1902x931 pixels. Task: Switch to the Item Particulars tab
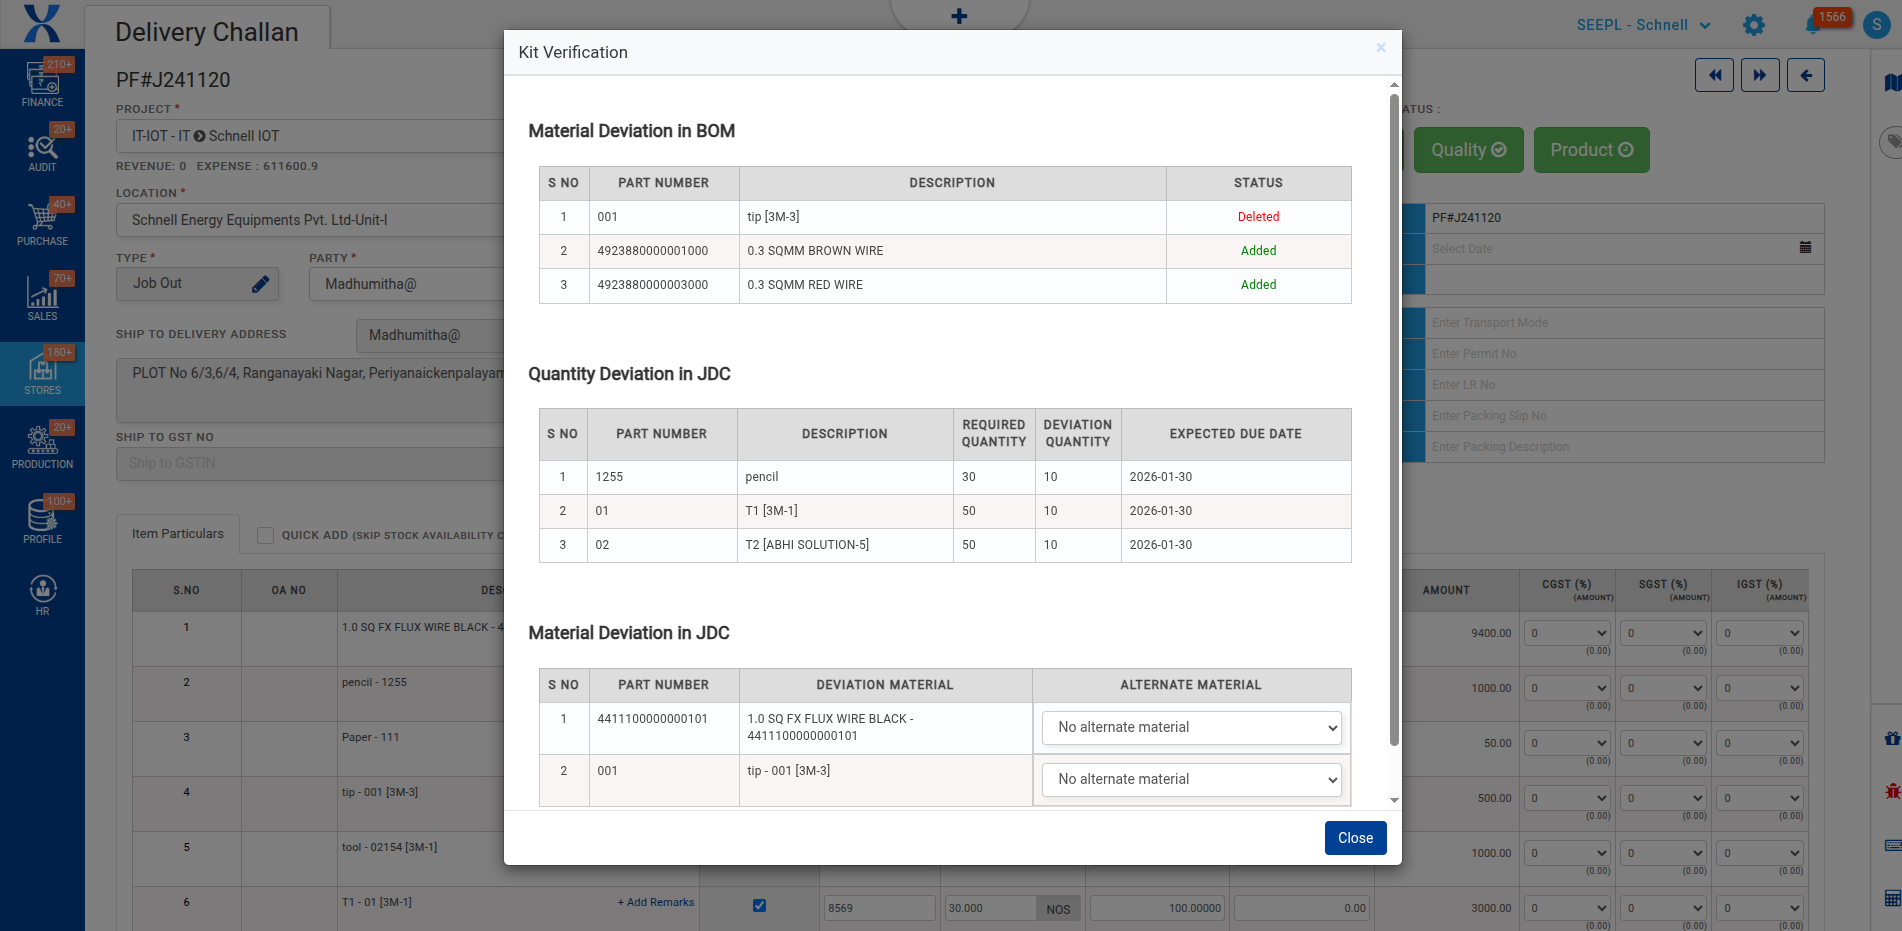click(x=178, y=534)
